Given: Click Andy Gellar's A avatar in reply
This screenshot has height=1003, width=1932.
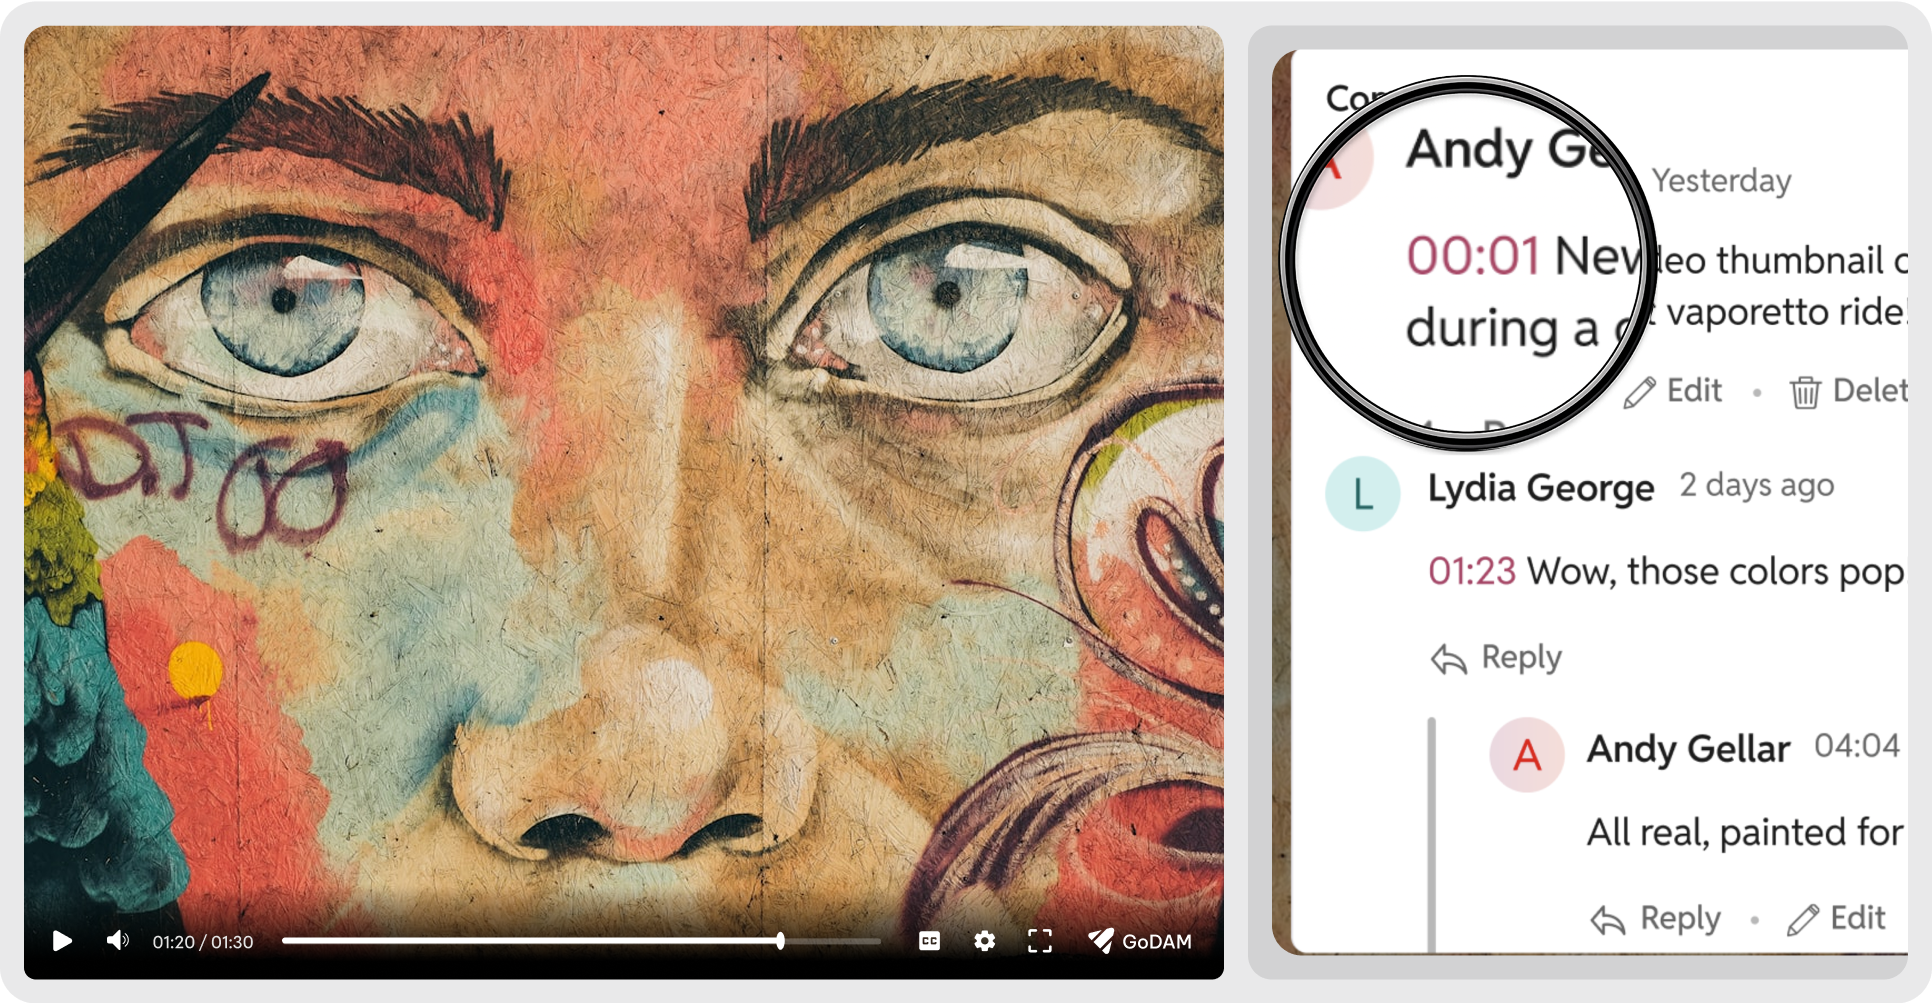Looking at the screenshot, I should (x=1527, y=755).
